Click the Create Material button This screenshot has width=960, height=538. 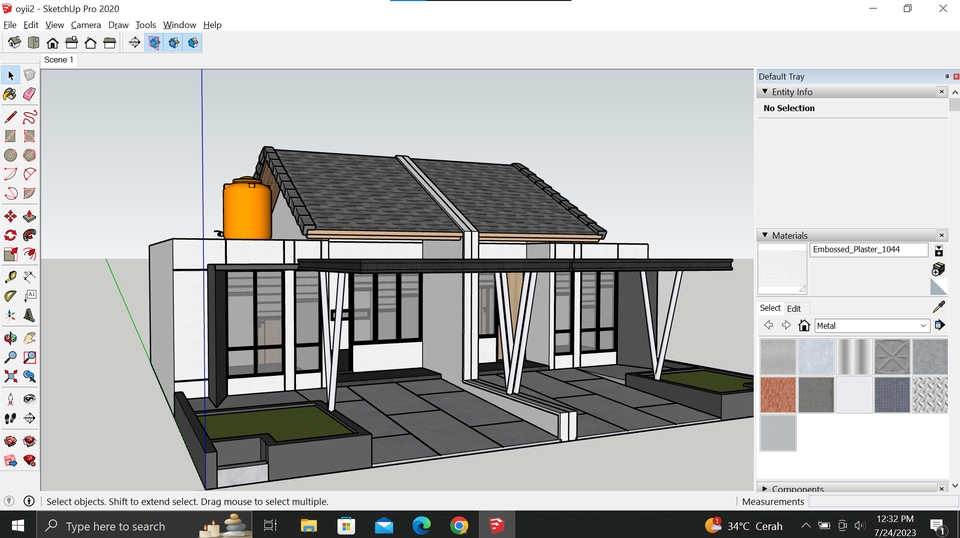click(938, 269)
